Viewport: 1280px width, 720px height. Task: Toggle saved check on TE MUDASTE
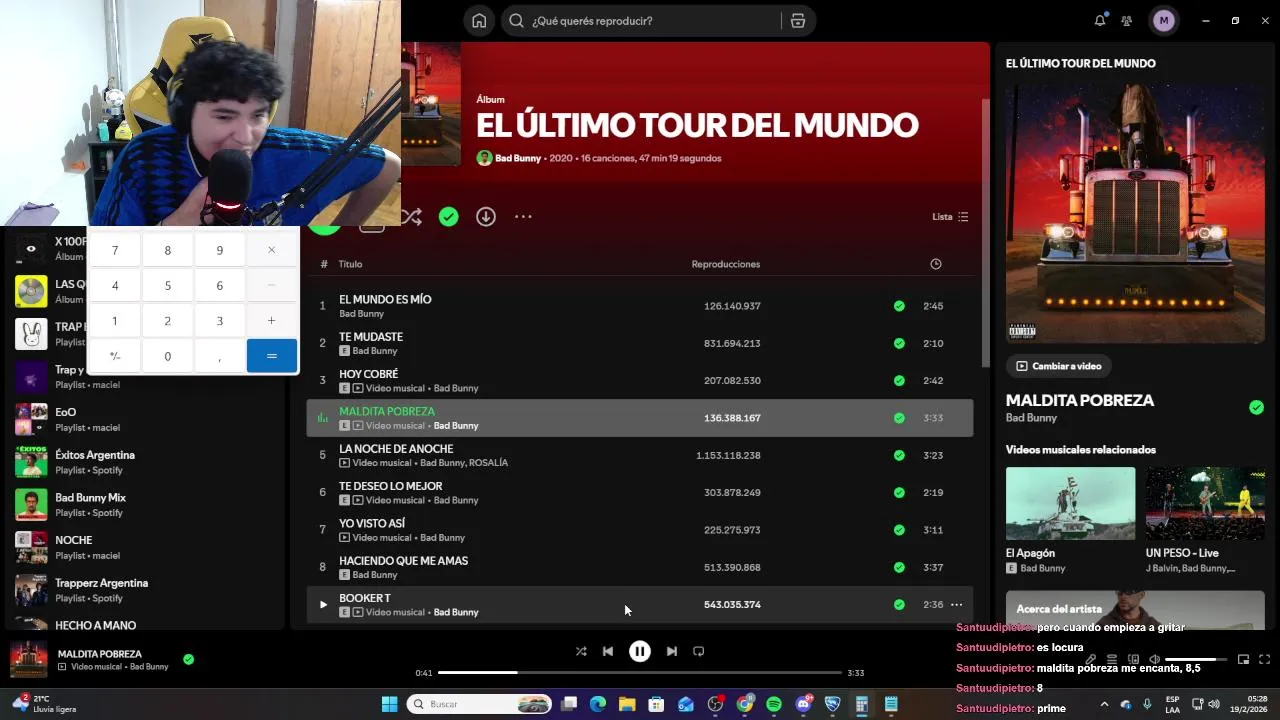pyautogui.click(x=899, y=343)
